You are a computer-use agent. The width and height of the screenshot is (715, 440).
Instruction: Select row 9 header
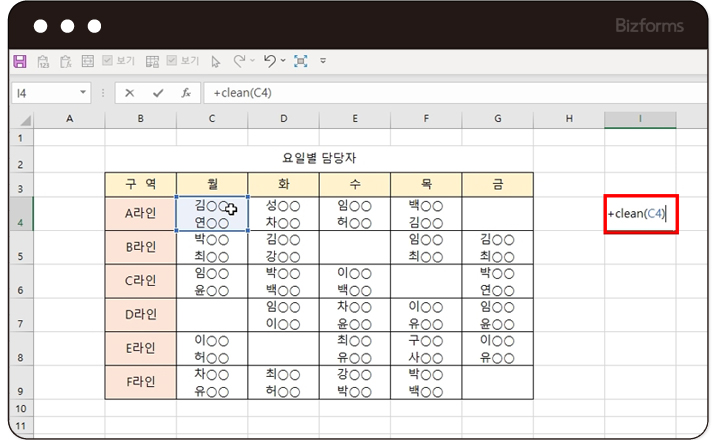pos(21,383)
